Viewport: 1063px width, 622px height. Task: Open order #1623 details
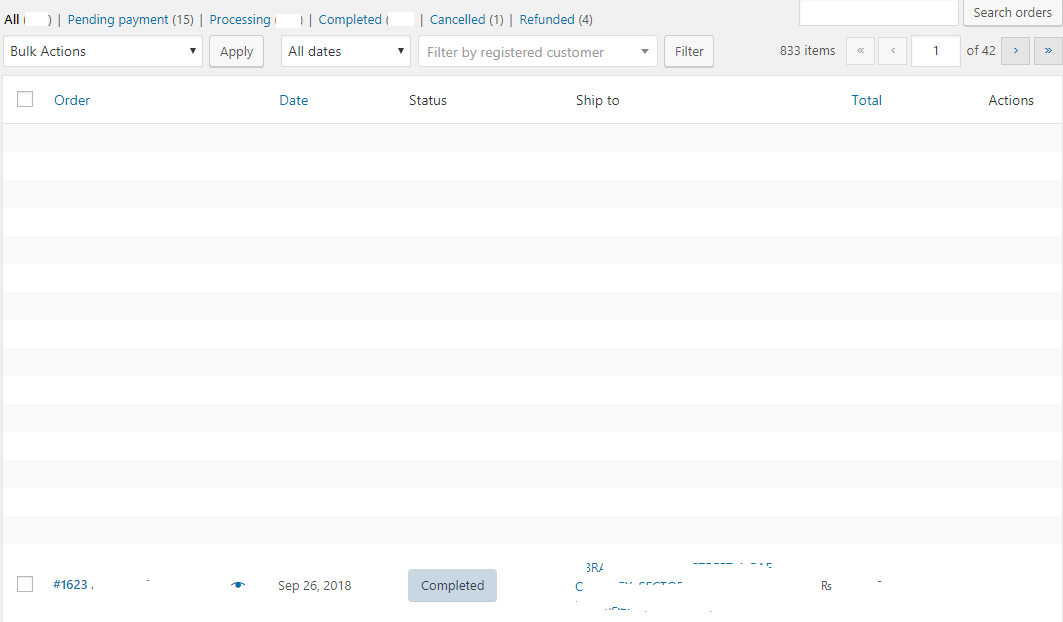pos(71,585)
